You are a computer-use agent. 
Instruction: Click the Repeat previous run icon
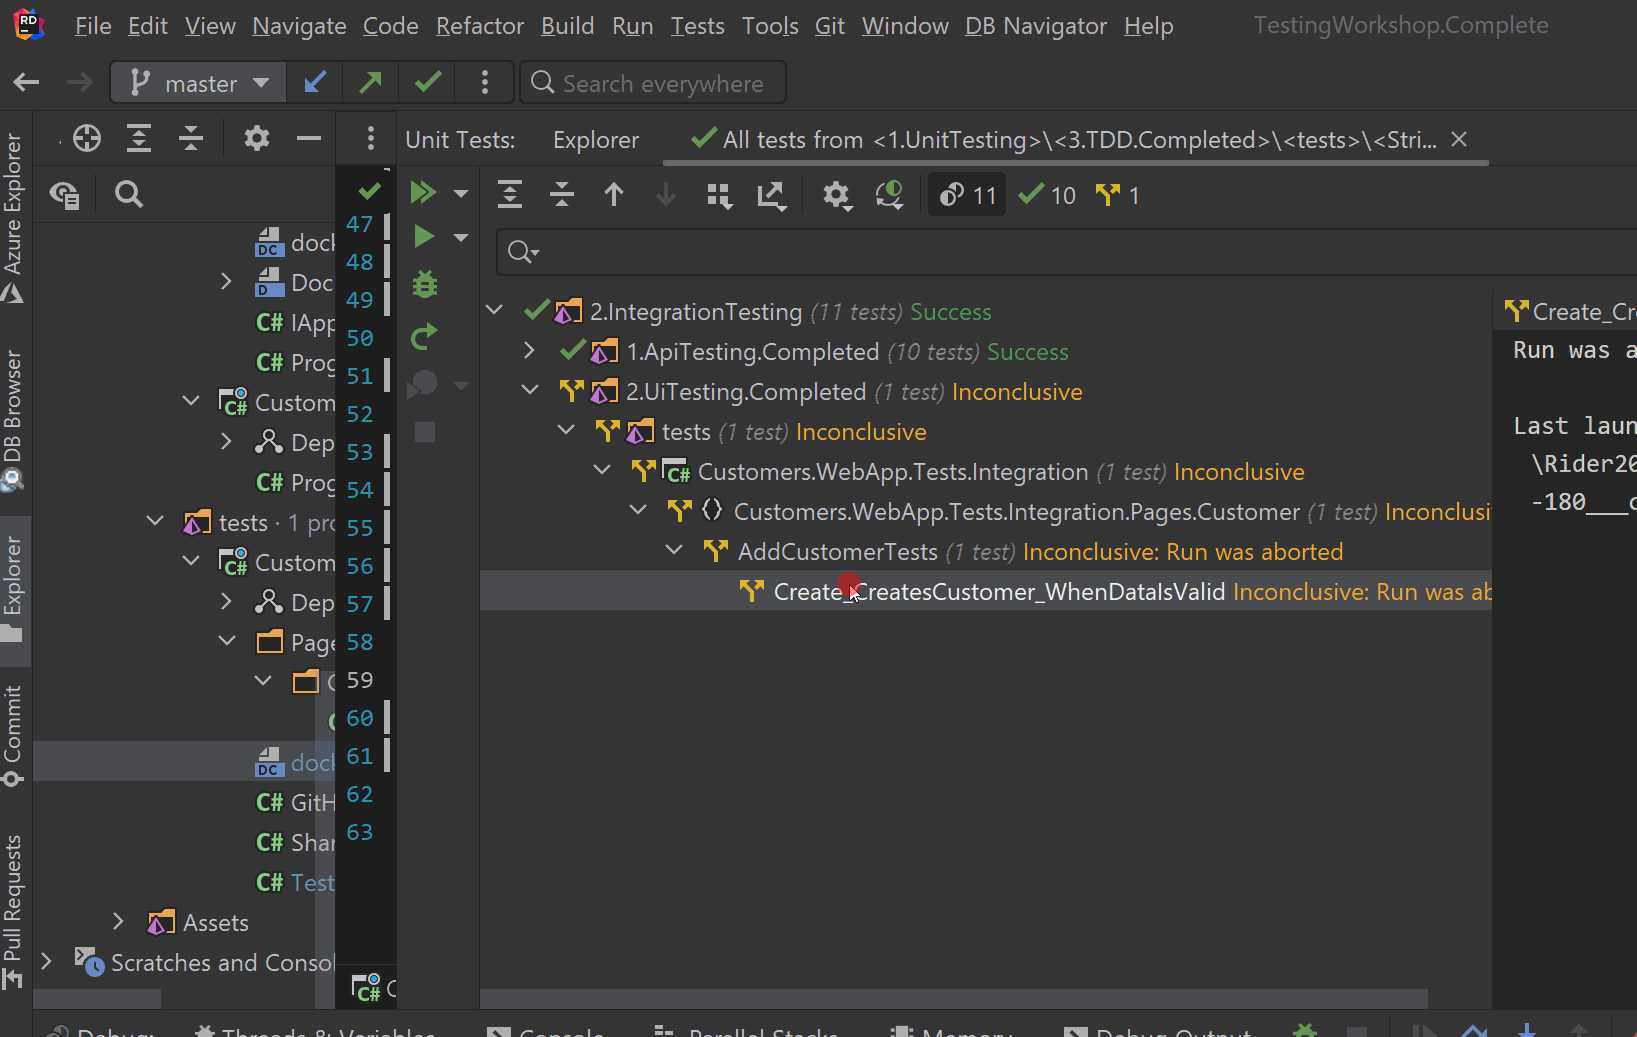click(x=424, y=338)
